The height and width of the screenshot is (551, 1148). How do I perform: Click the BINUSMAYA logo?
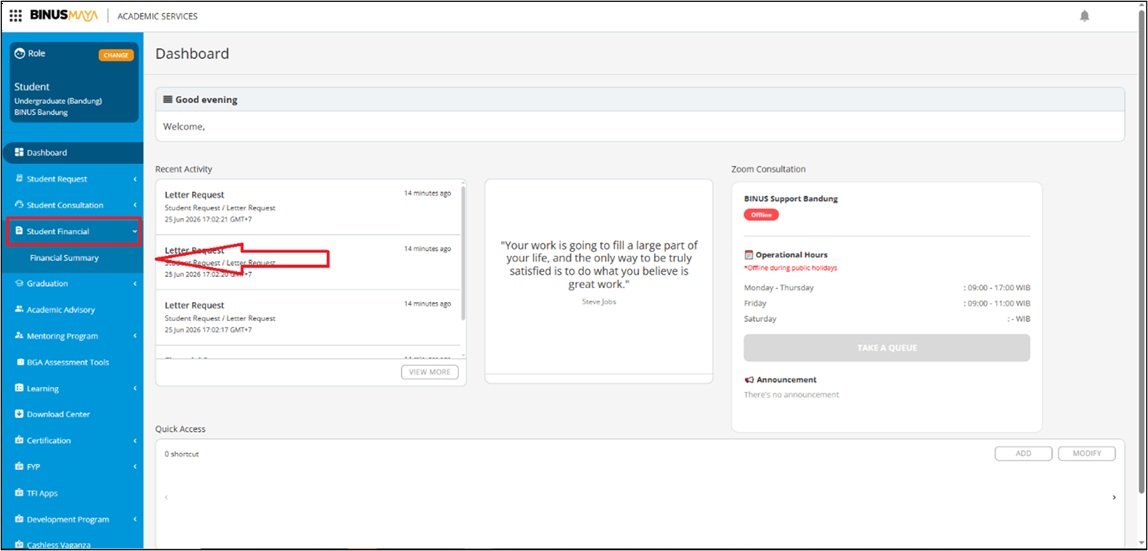tap(64, 15)
